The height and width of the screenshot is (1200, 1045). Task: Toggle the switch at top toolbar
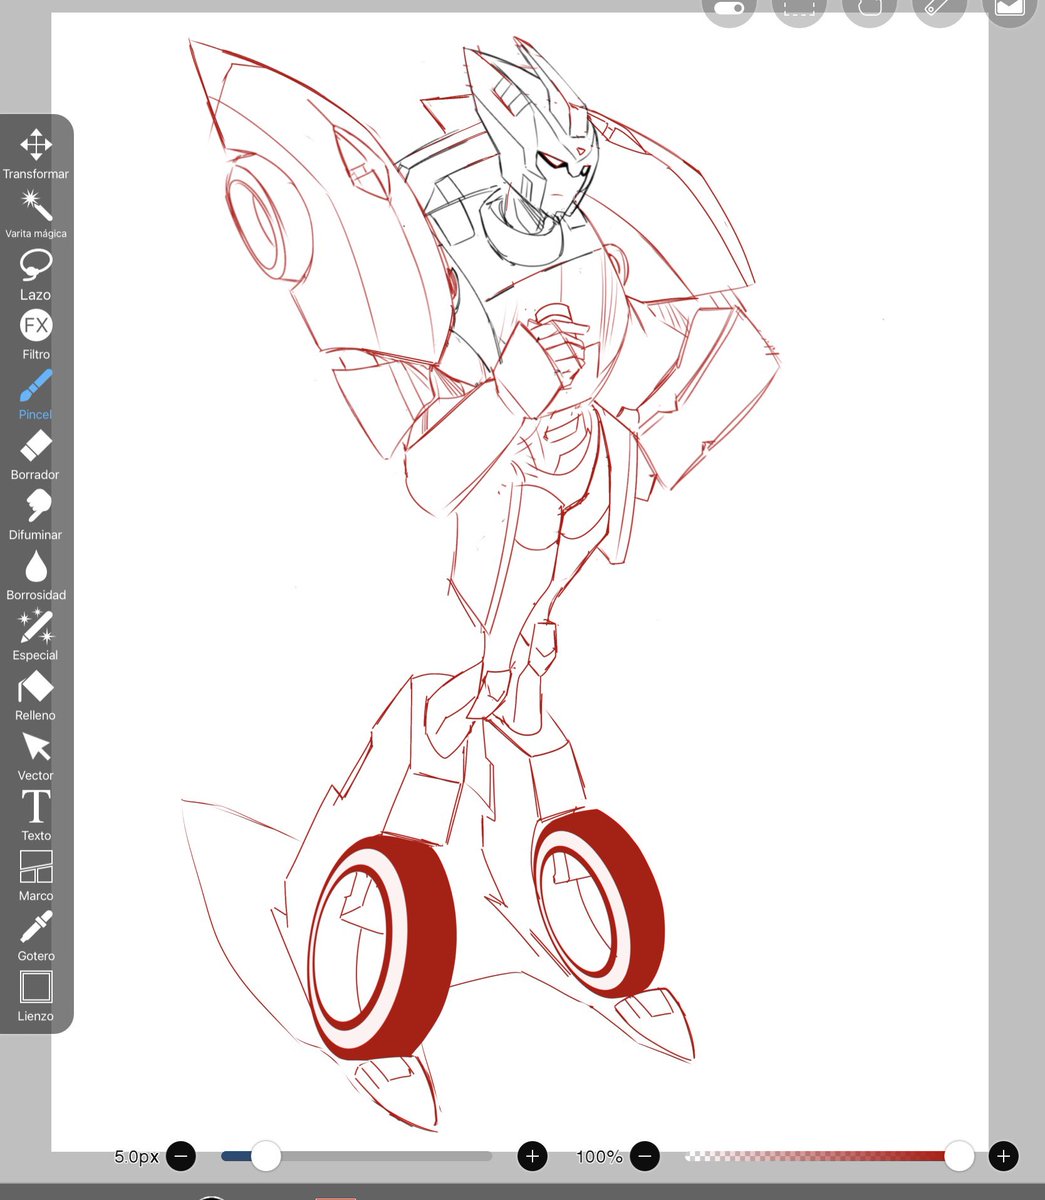coord(729,8)
